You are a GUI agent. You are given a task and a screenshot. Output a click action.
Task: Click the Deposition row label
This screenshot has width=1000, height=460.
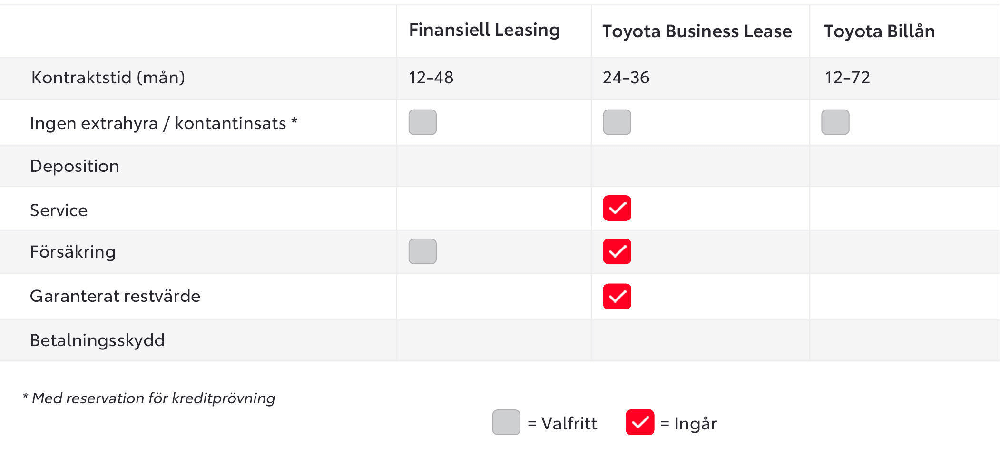tap(74, 167)
